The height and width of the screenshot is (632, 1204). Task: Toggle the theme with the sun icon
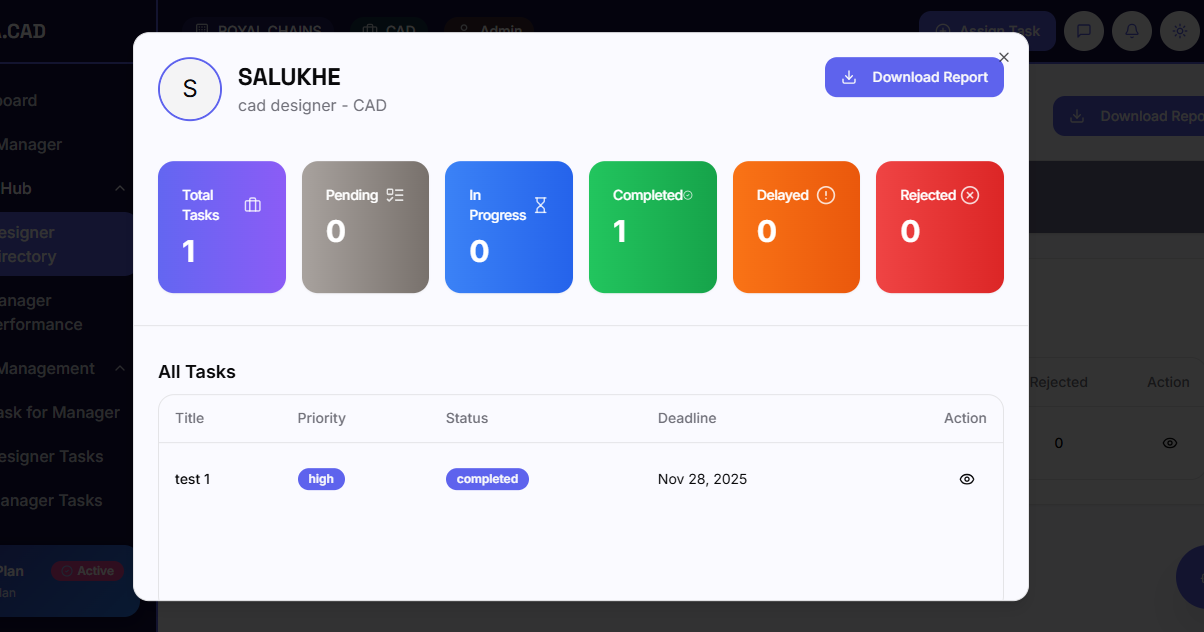pyautogui.click(x=1179, y=31)
